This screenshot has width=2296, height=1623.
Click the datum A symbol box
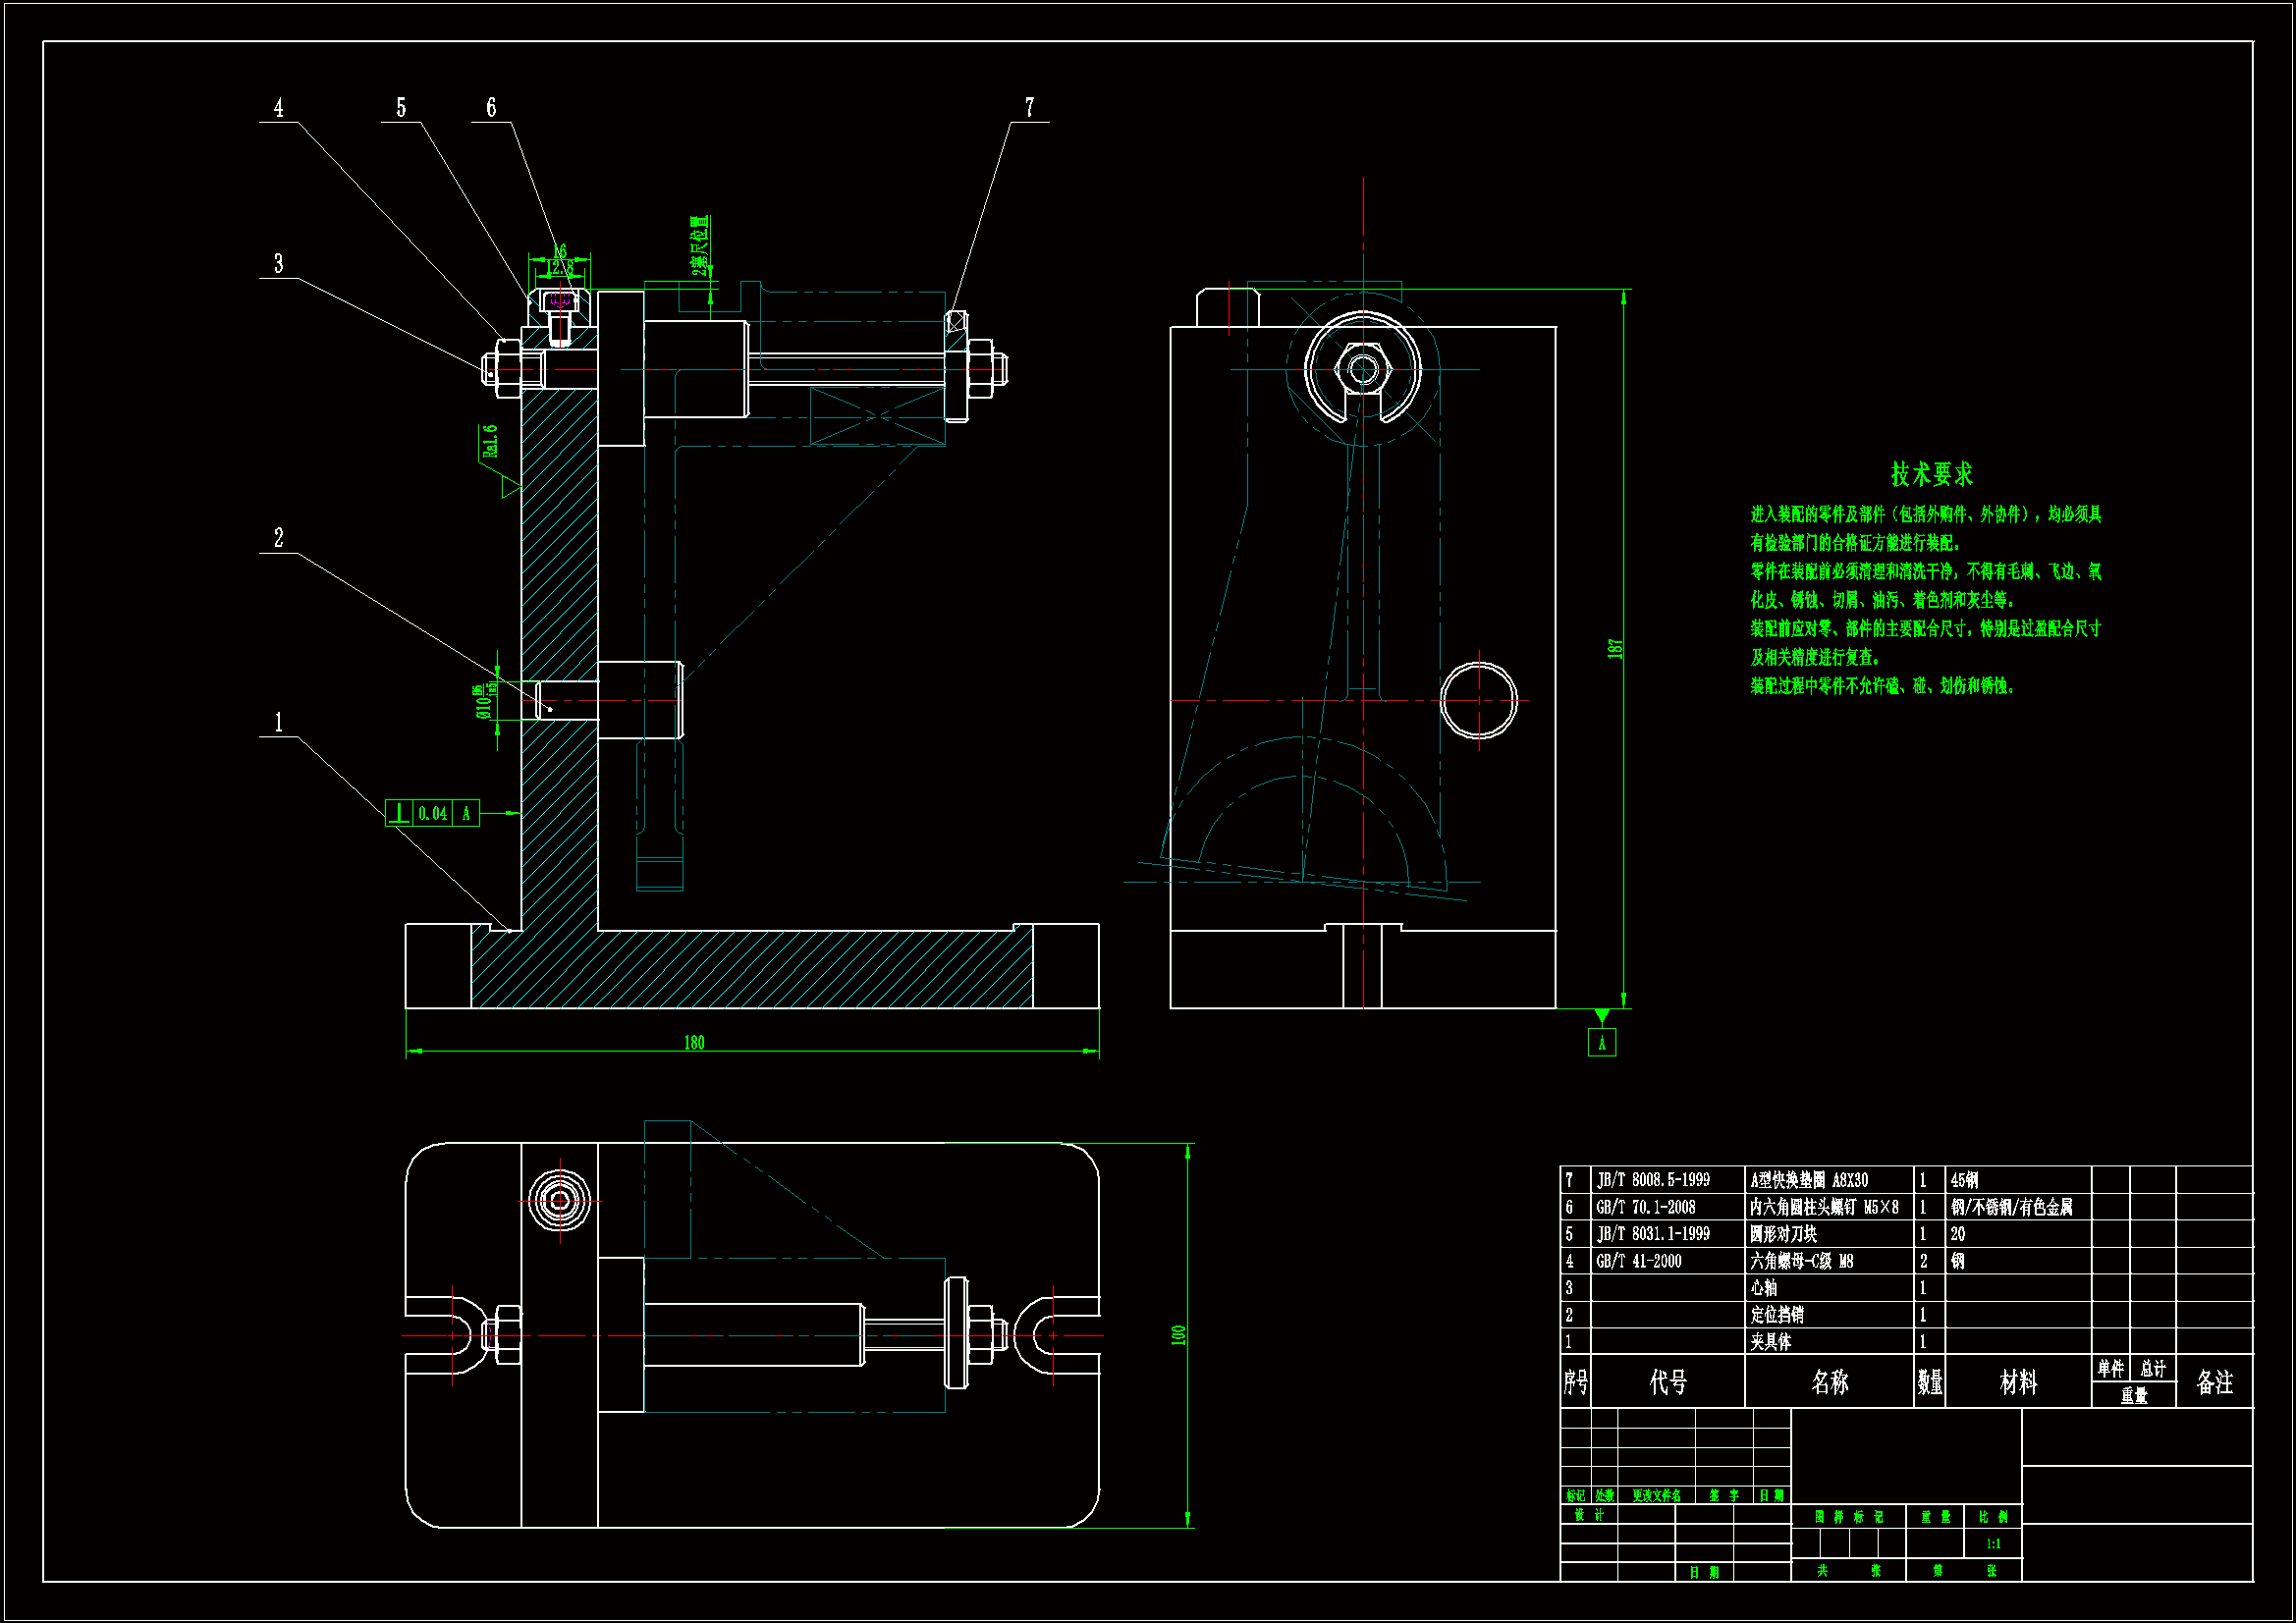[x=1601, y=1043]
